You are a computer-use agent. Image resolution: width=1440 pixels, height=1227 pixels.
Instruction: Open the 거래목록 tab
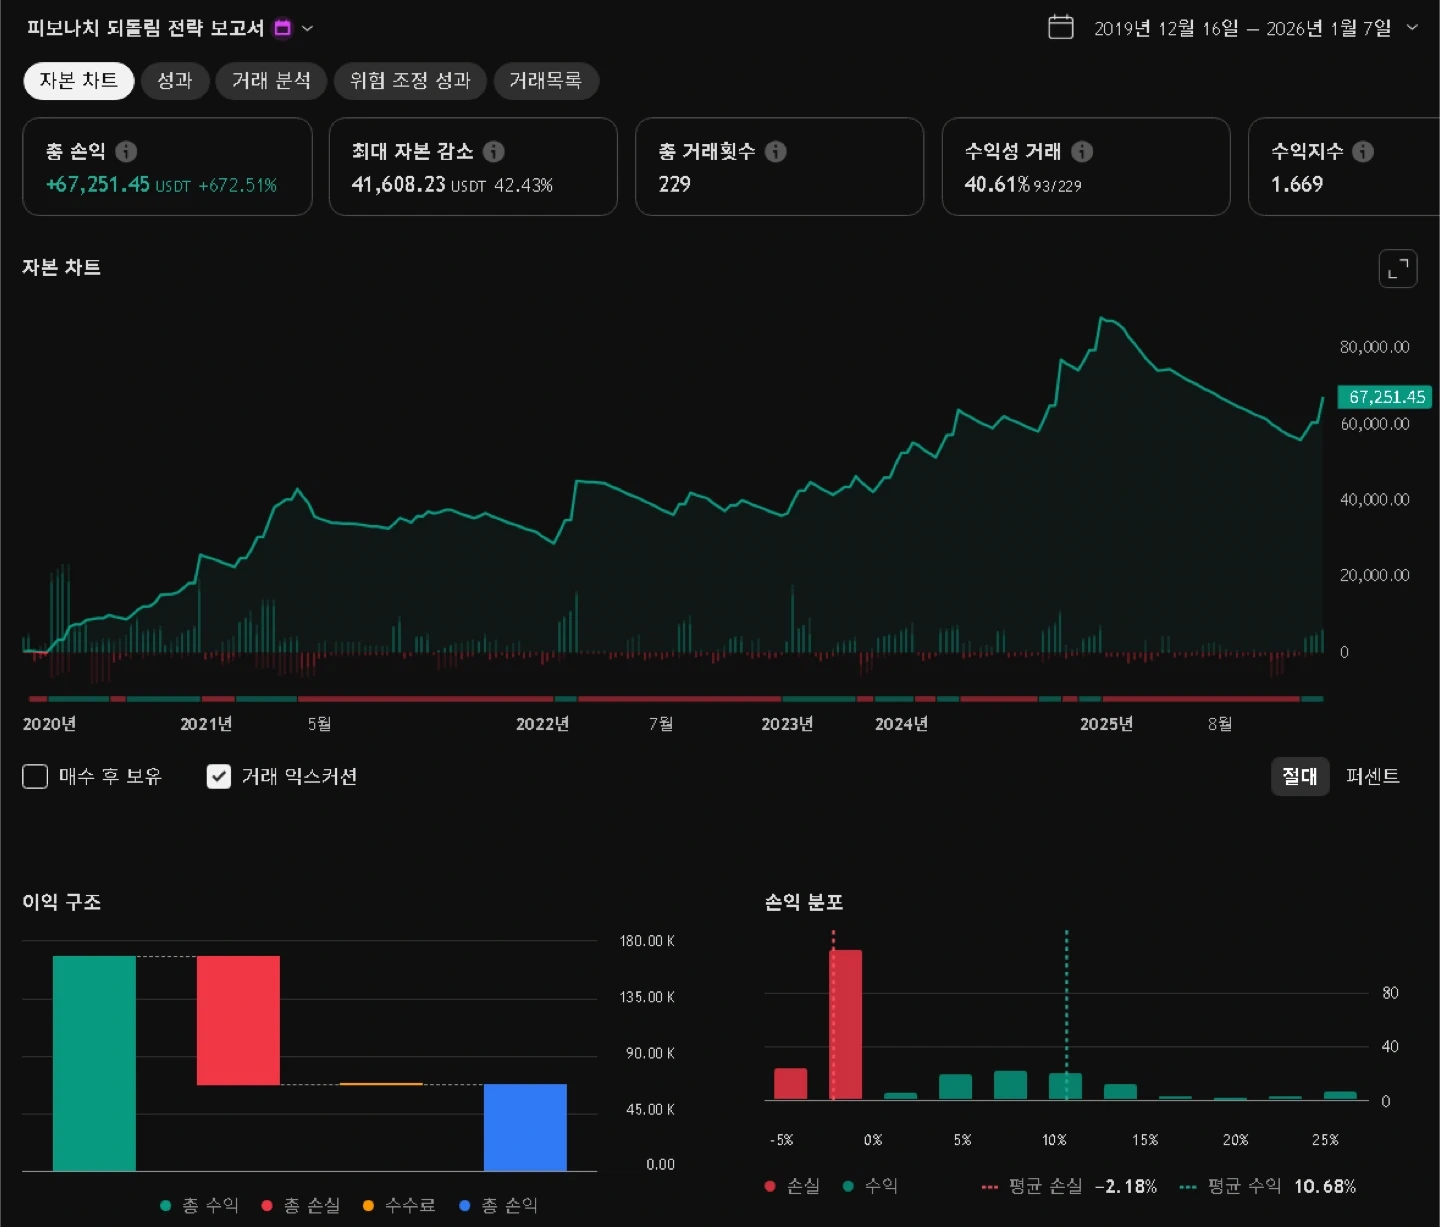(545, 81)
